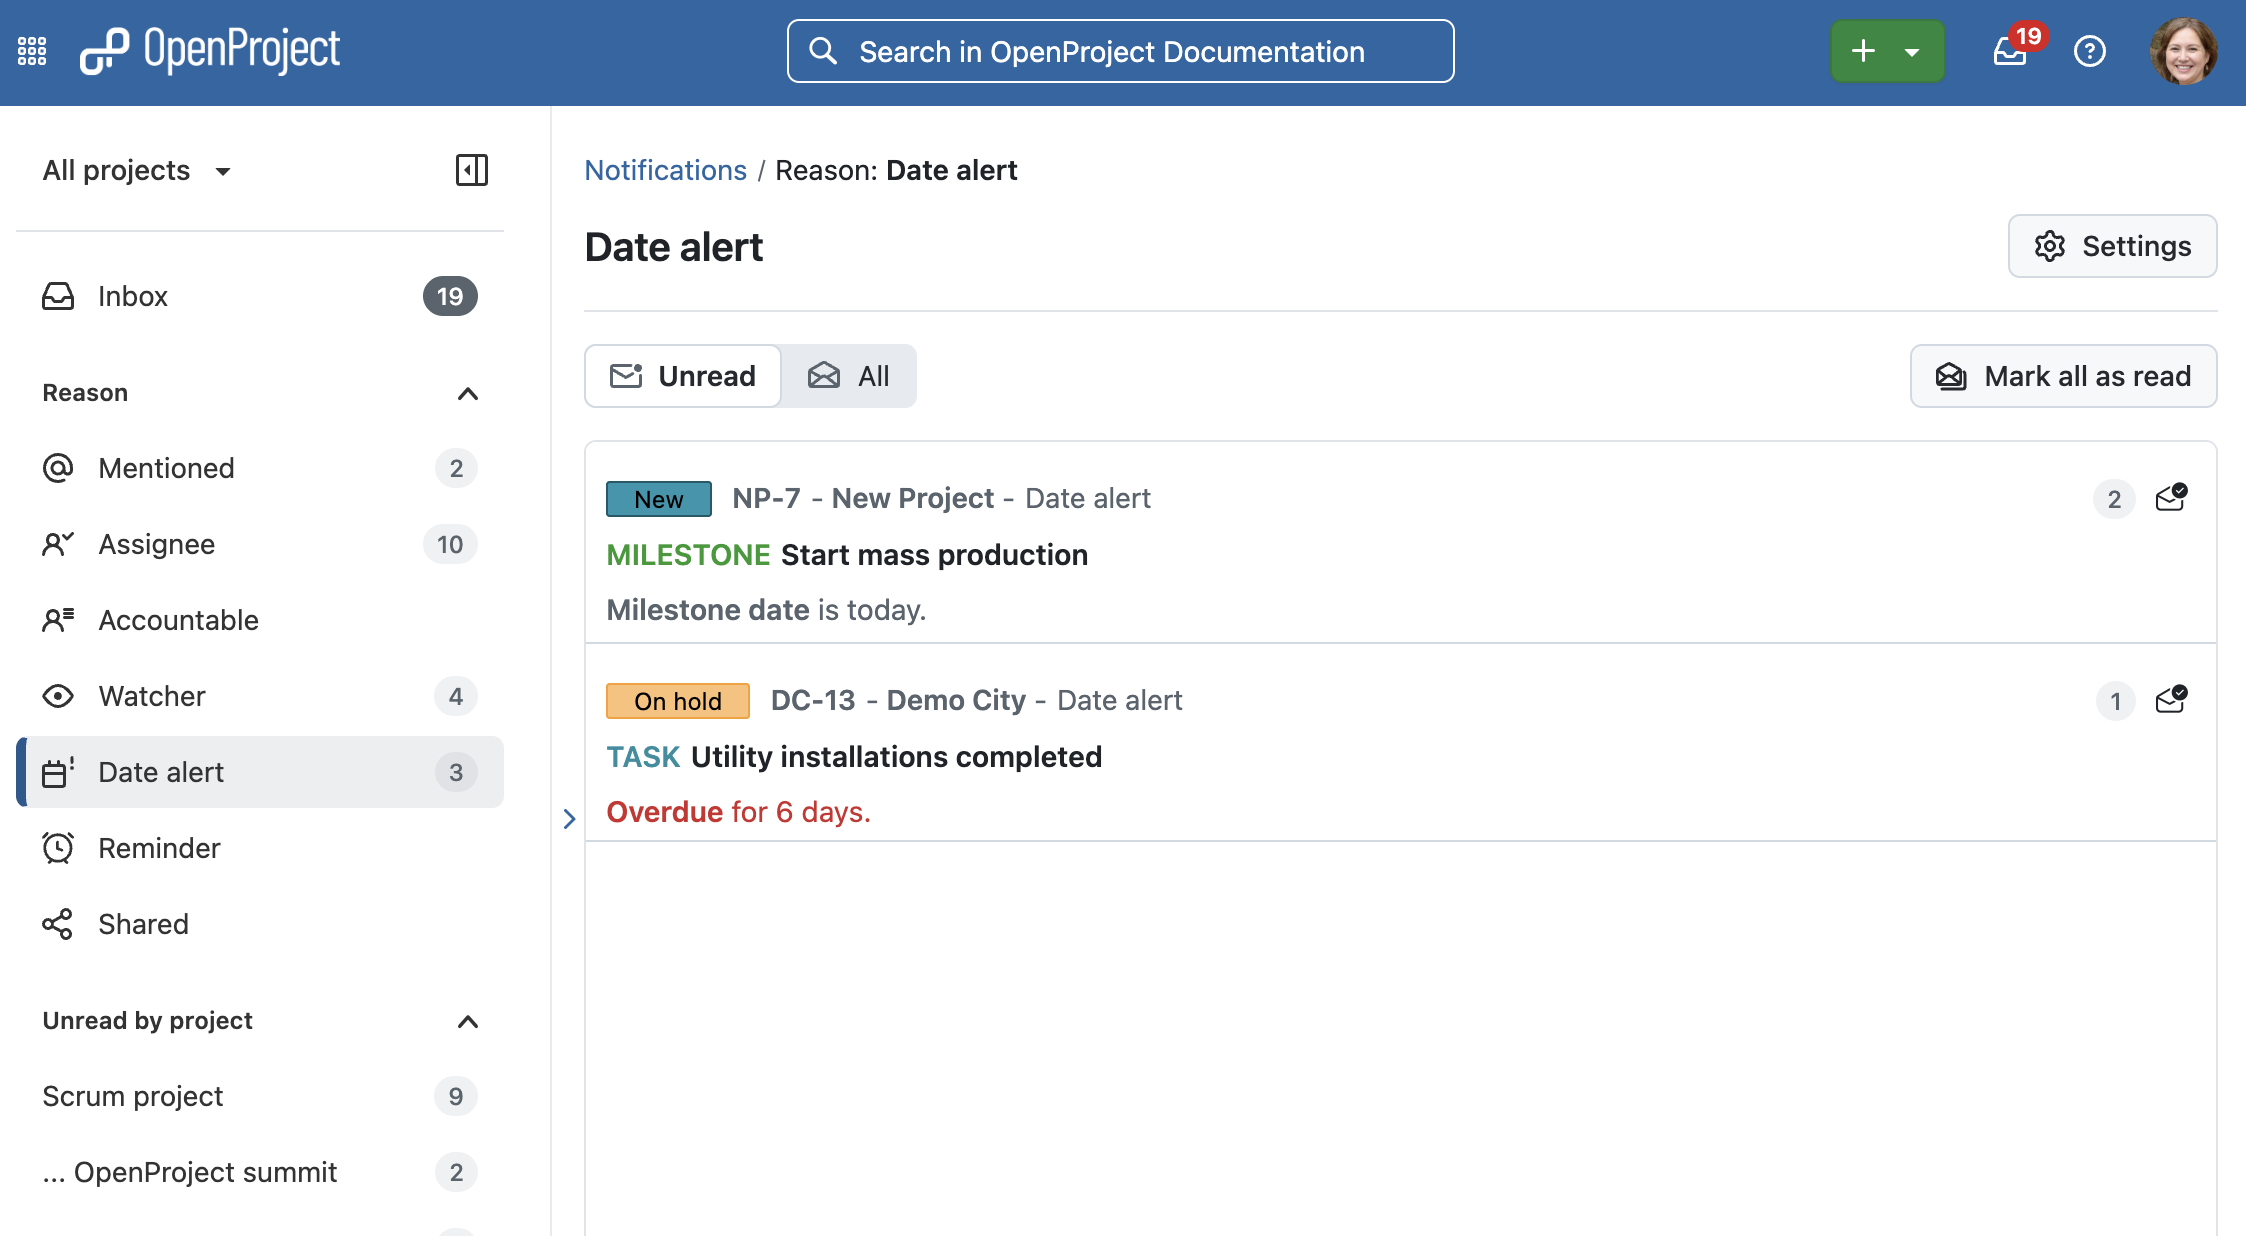Expand the sidebar using the blue chevron

pyautogui.click(x=569, y=819)
